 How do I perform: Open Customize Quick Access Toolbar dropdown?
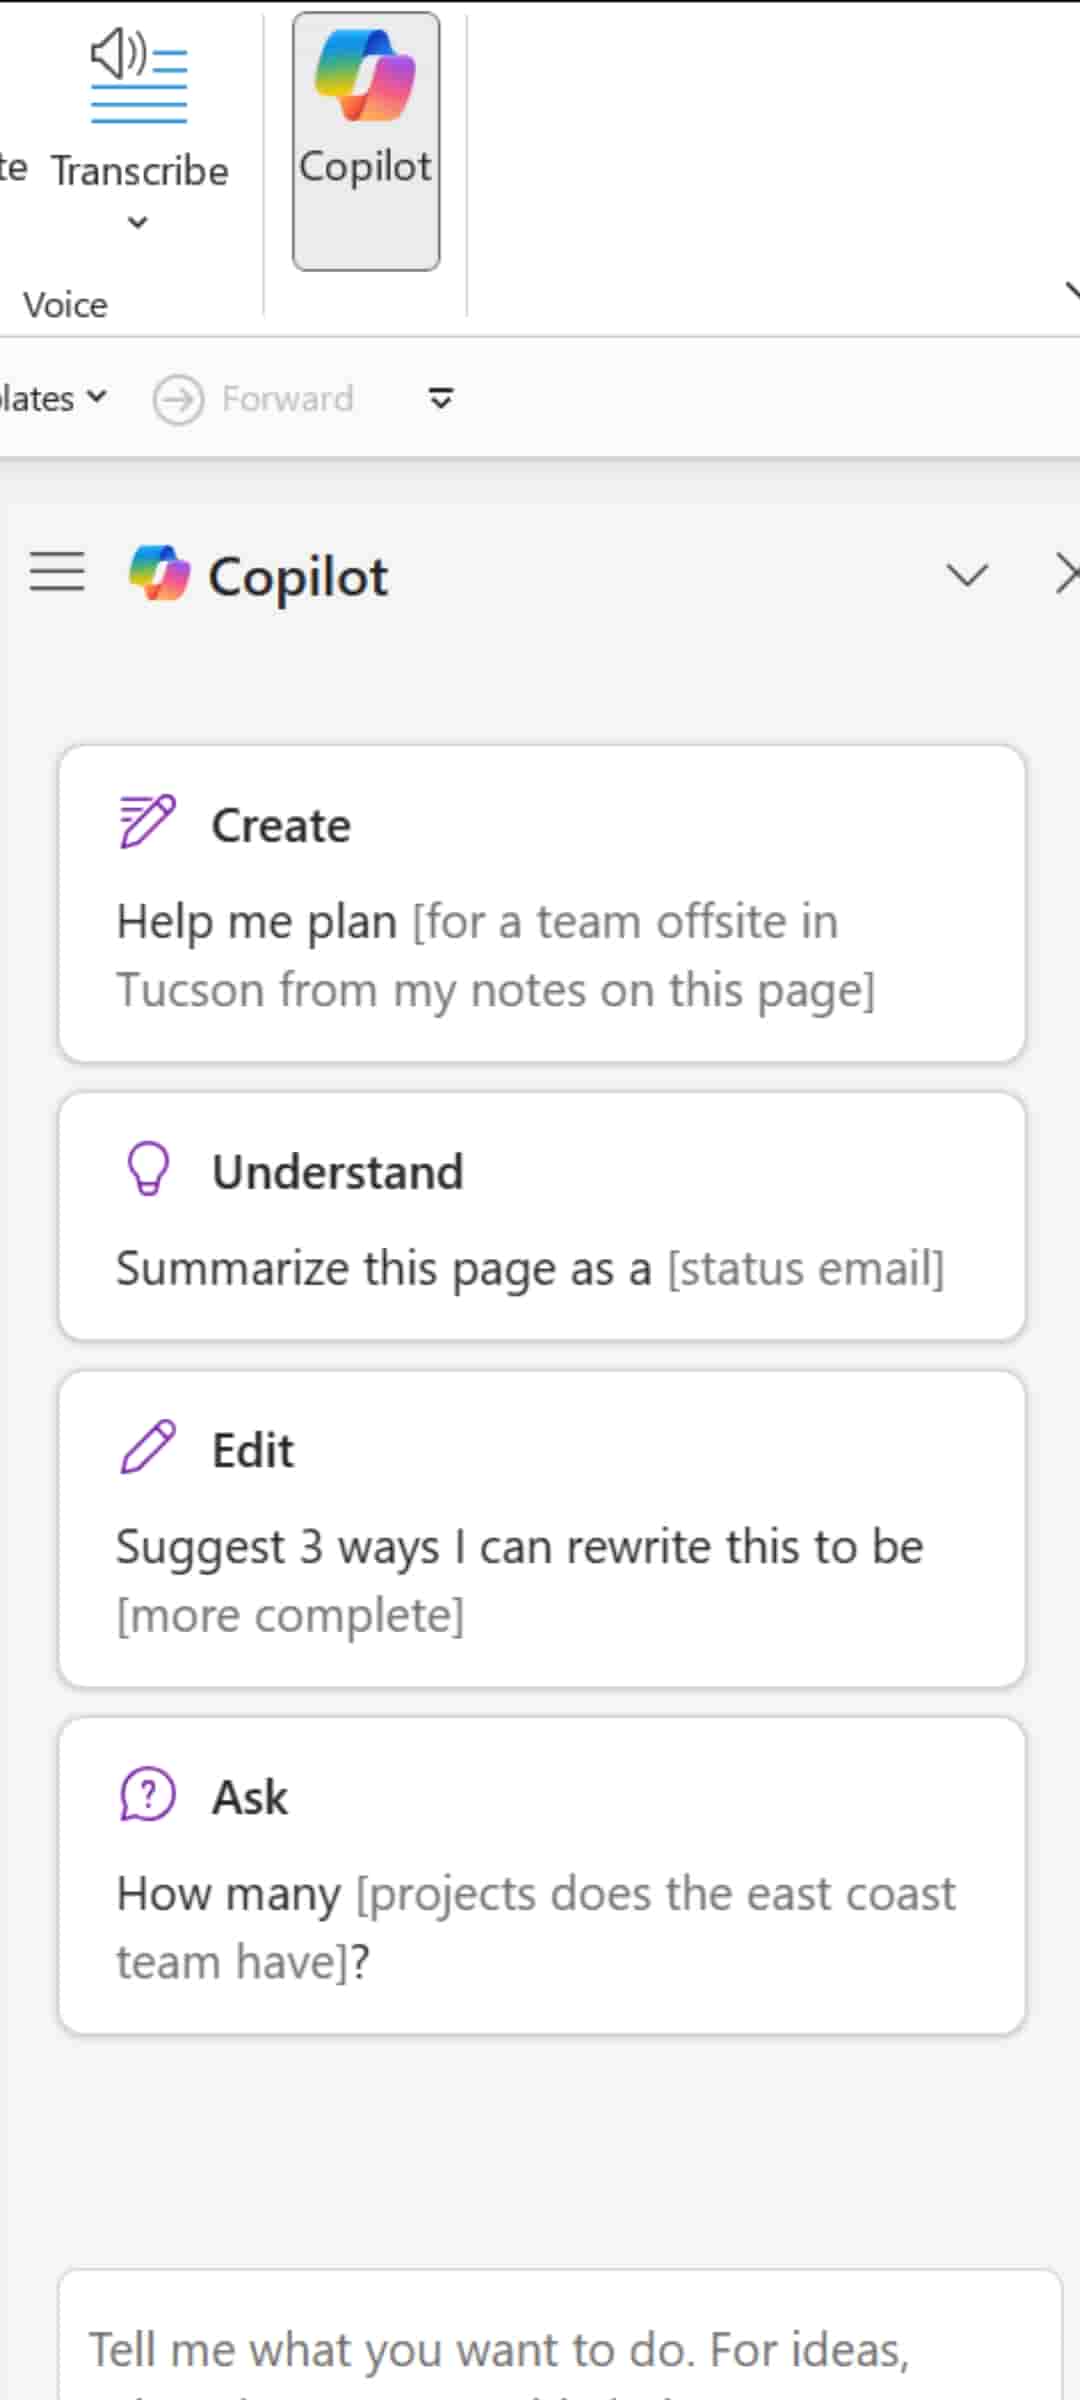click(440, 398)
